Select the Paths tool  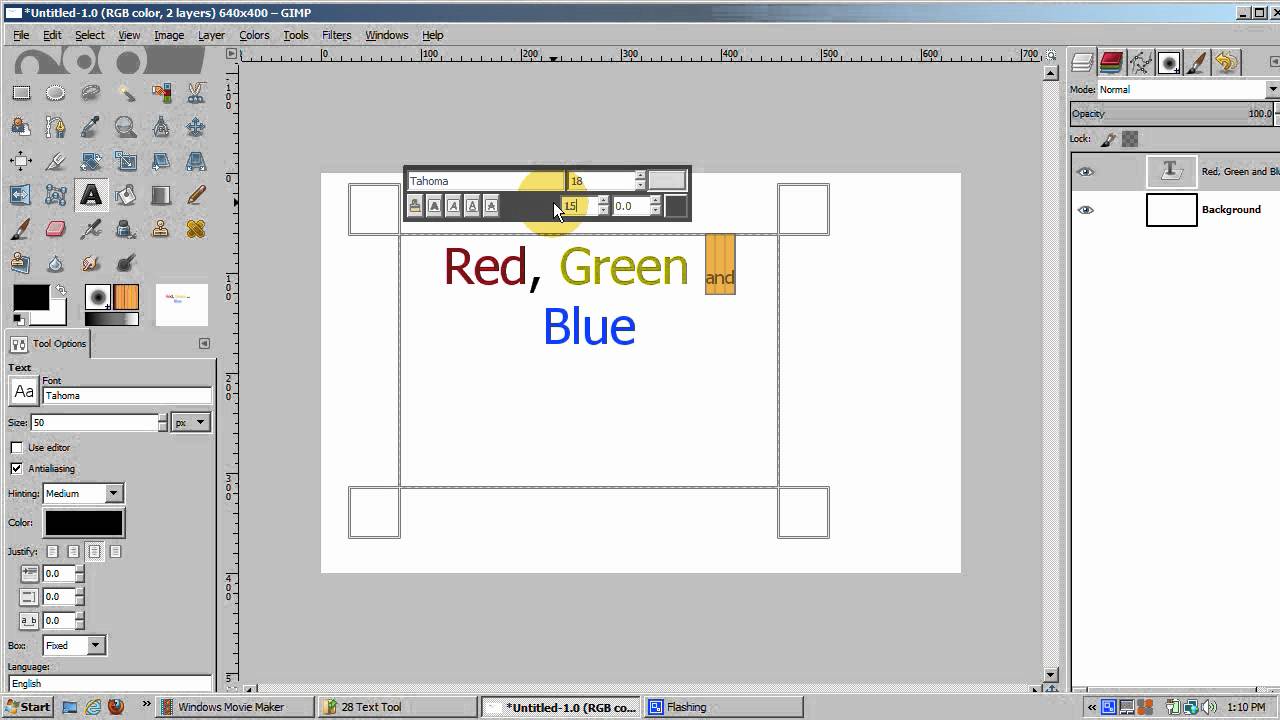tap(56, 127)
